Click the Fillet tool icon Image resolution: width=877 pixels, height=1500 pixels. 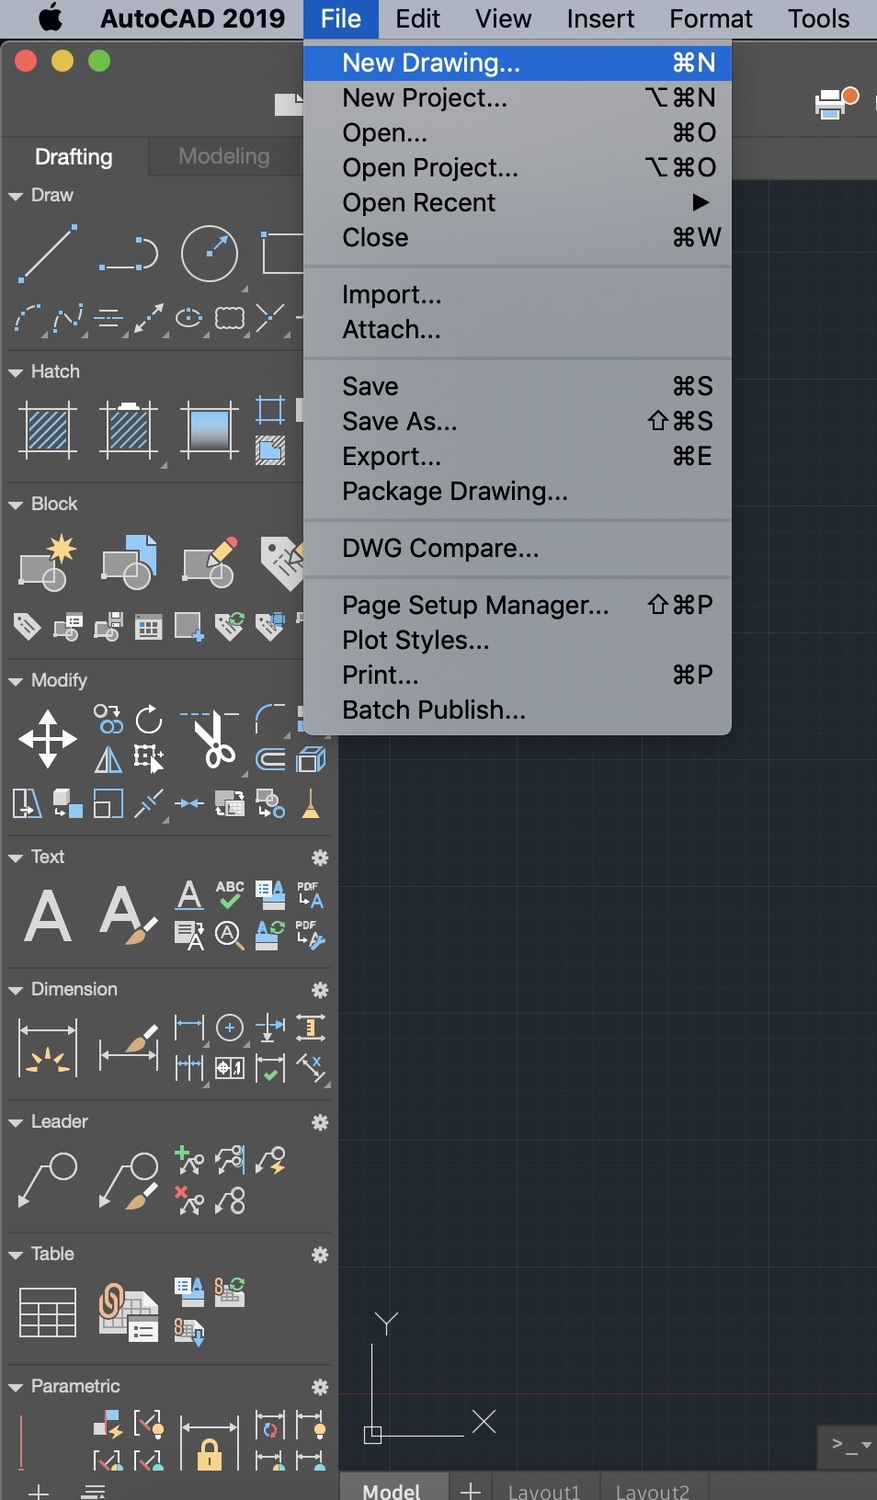270,718
